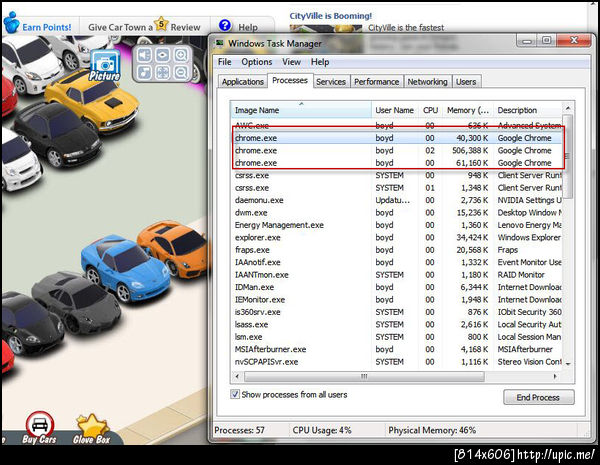This screenshot has height=465, width=600.
Task: Select the nvSCPAPISvr.exe process row
Action: [397, 362]
